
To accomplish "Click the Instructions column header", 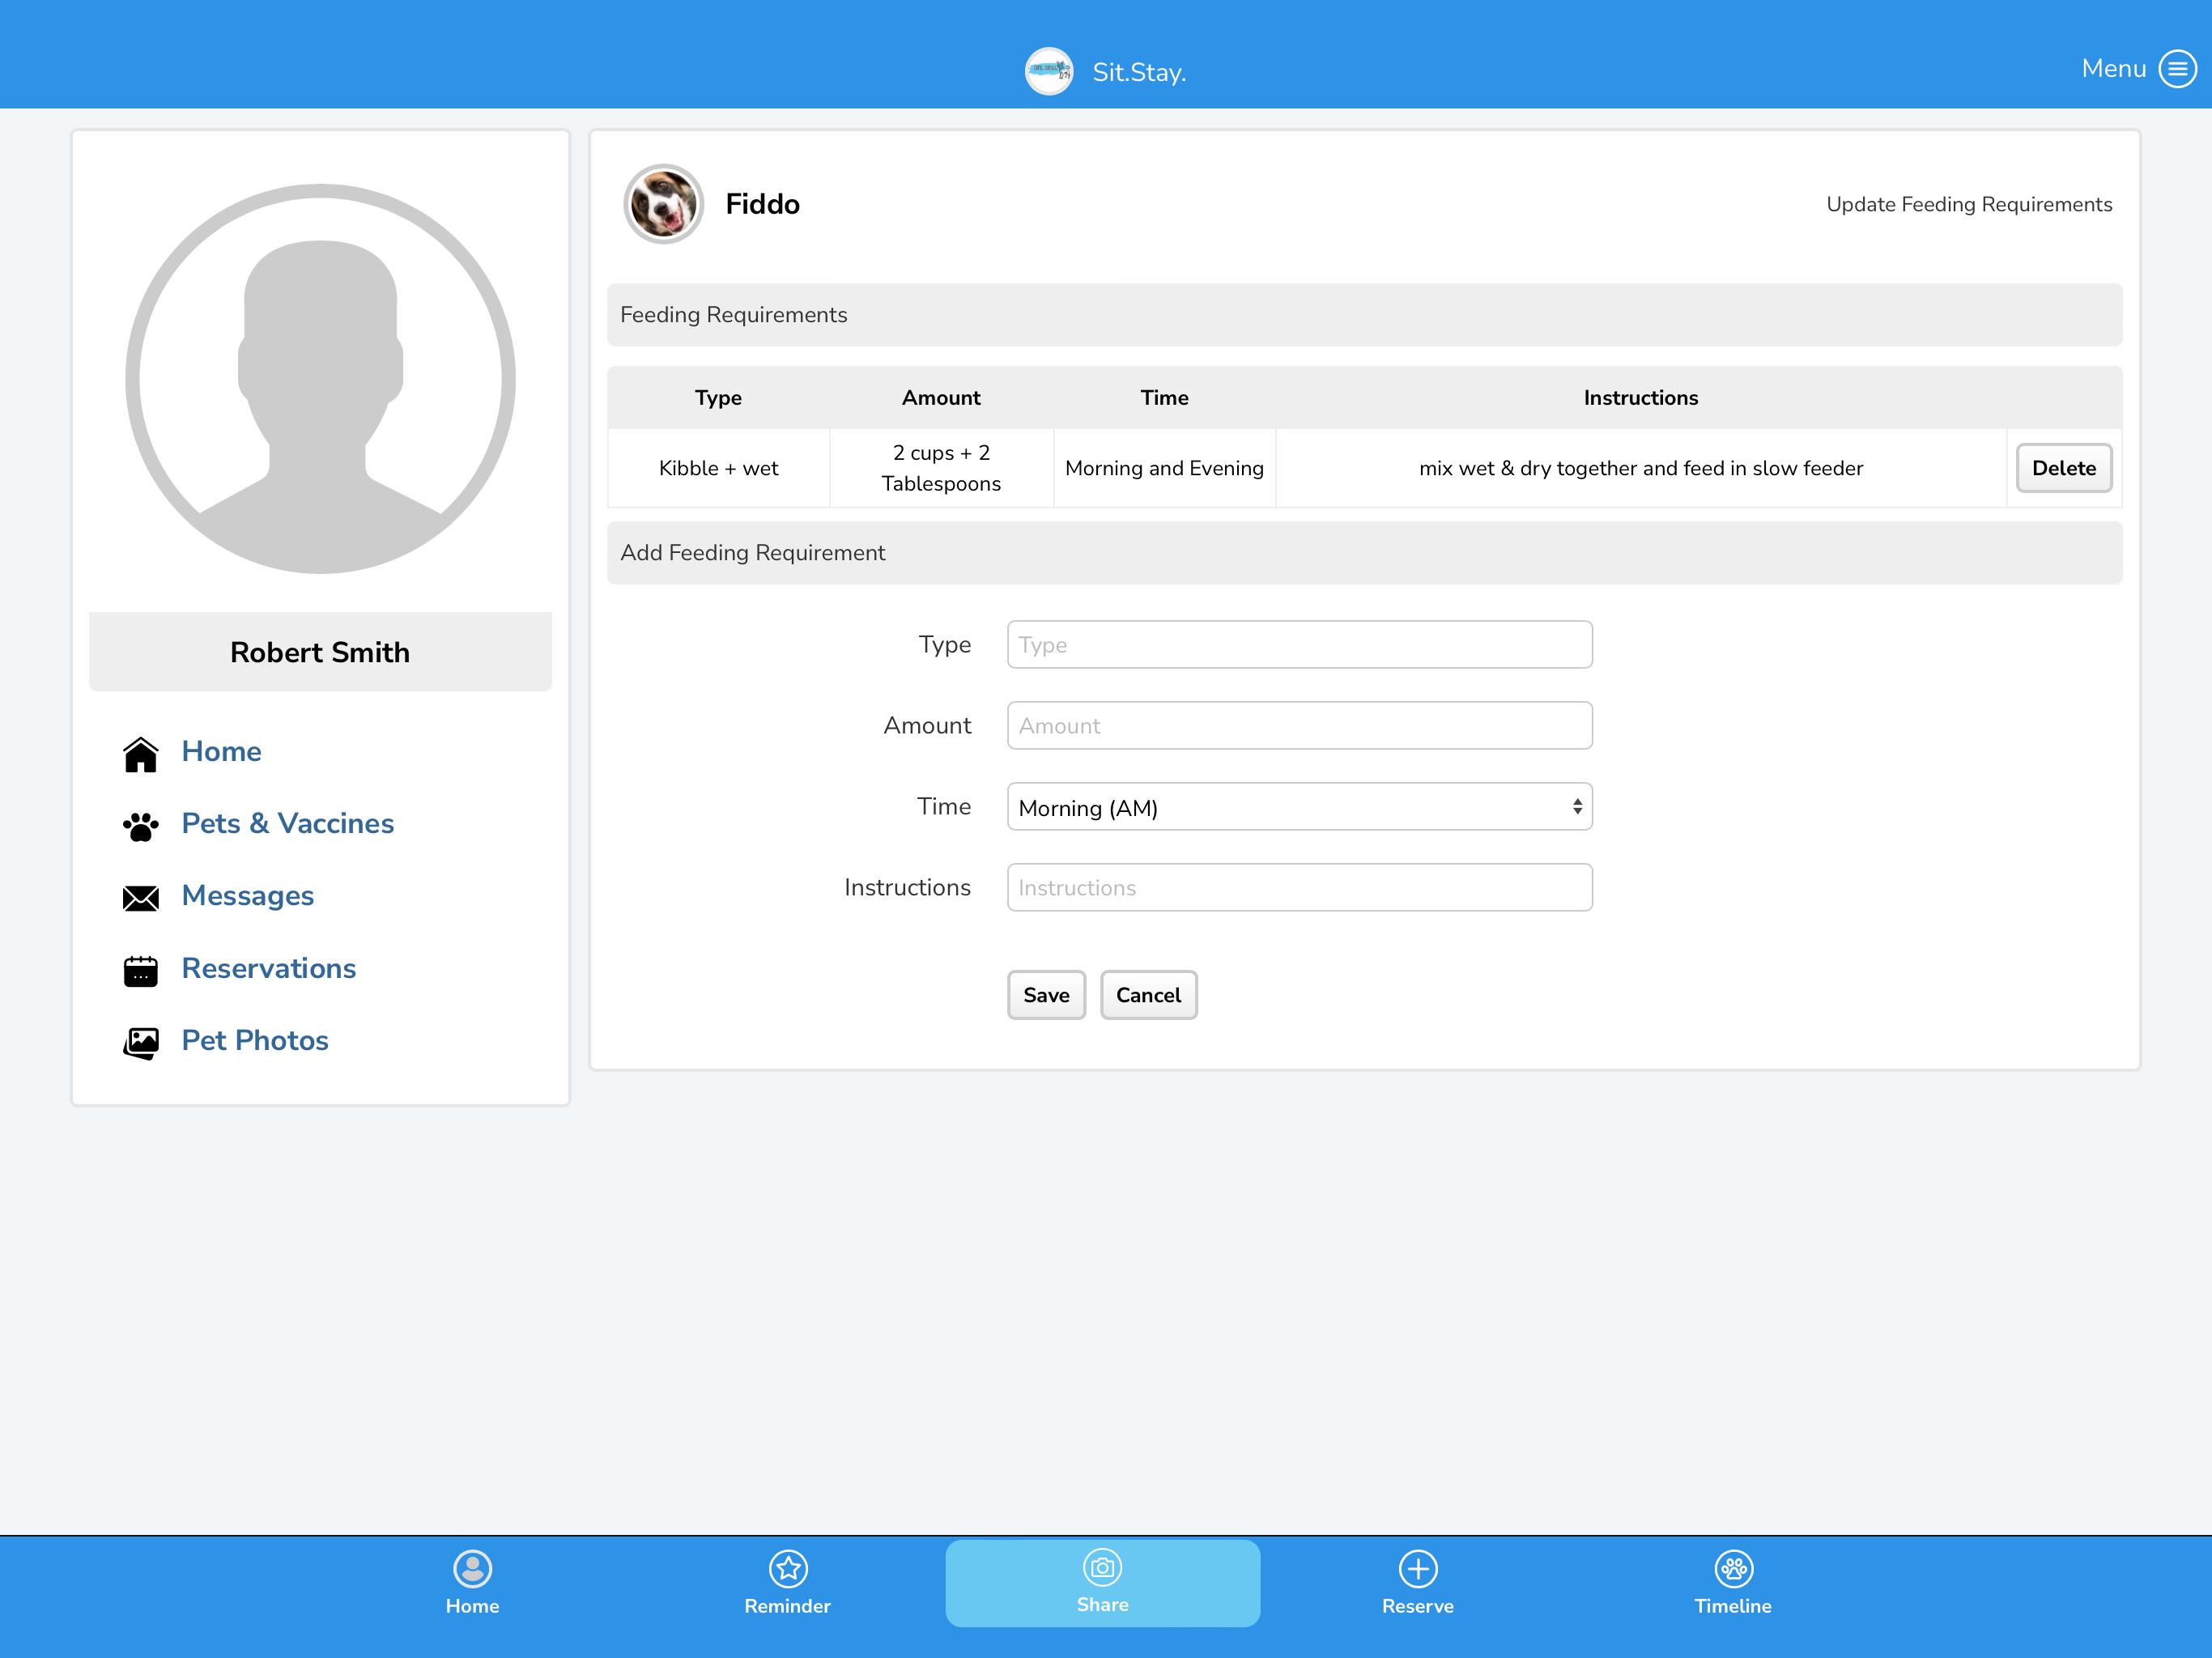I will tap(1641, 398).
